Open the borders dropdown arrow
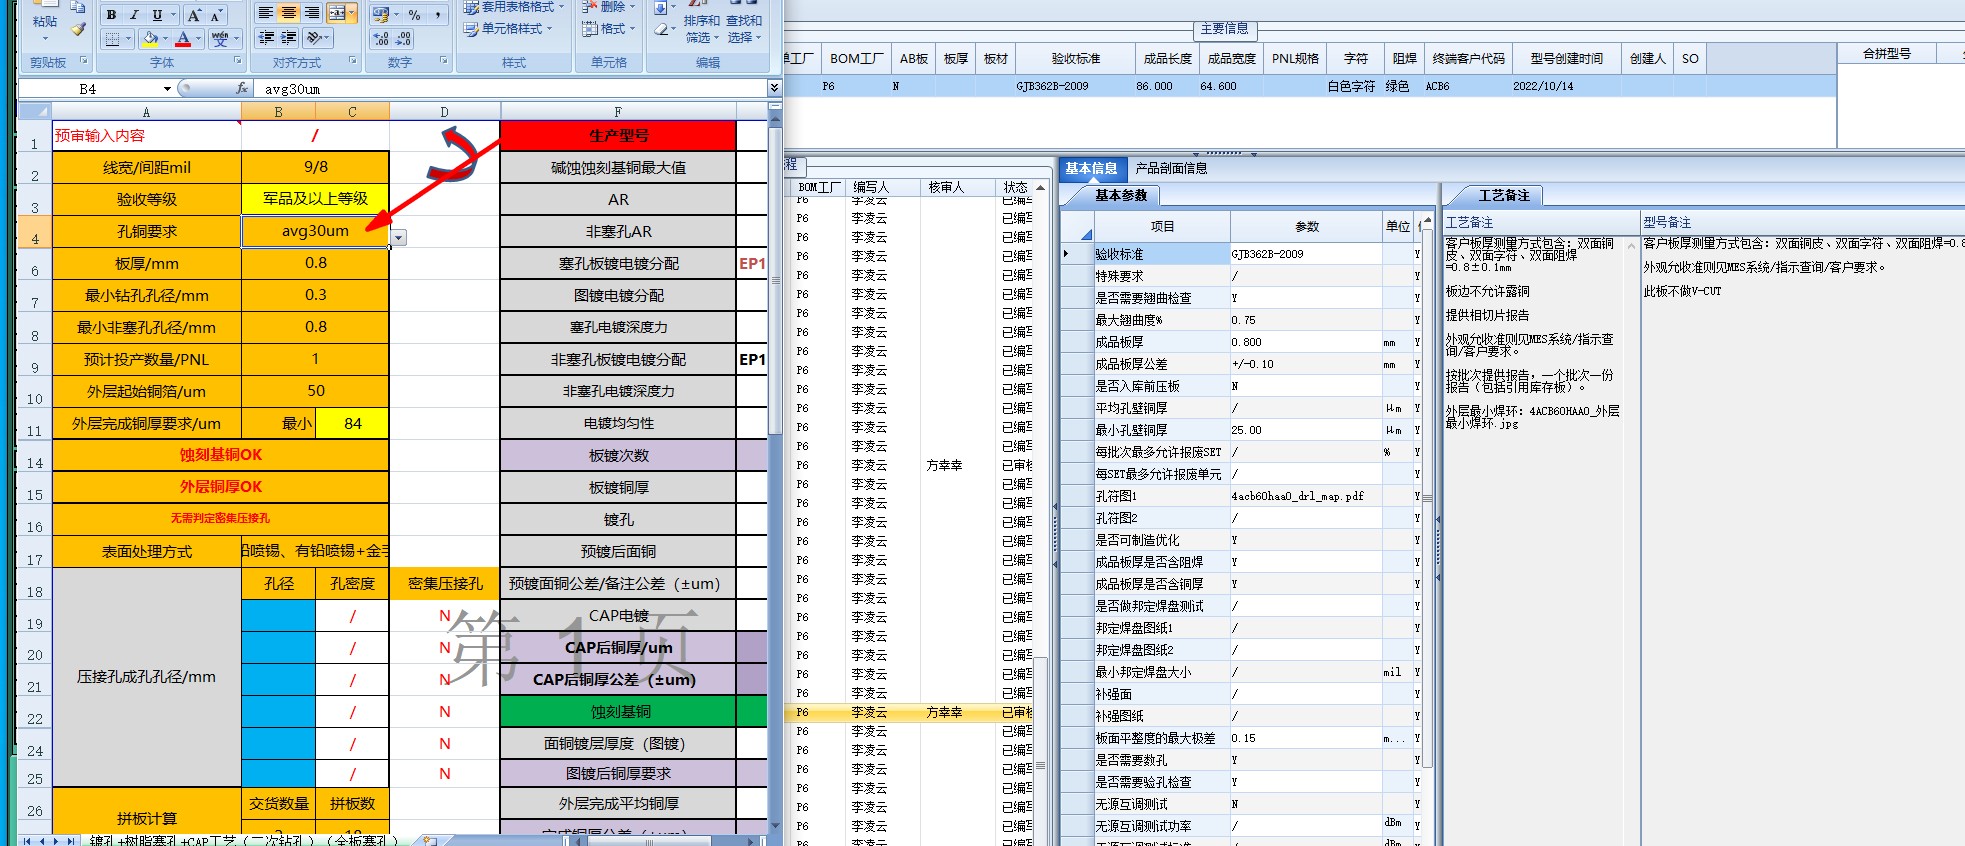Image resolution: width=1965 pixels, height=846 pixels. point(128,39)
